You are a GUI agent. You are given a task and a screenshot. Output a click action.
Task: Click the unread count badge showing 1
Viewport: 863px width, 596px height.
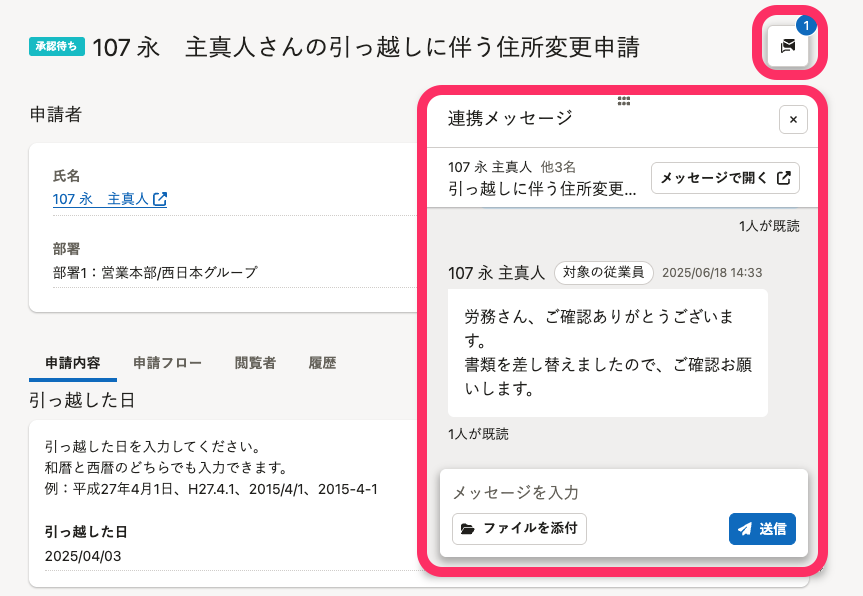click(807, 25)
